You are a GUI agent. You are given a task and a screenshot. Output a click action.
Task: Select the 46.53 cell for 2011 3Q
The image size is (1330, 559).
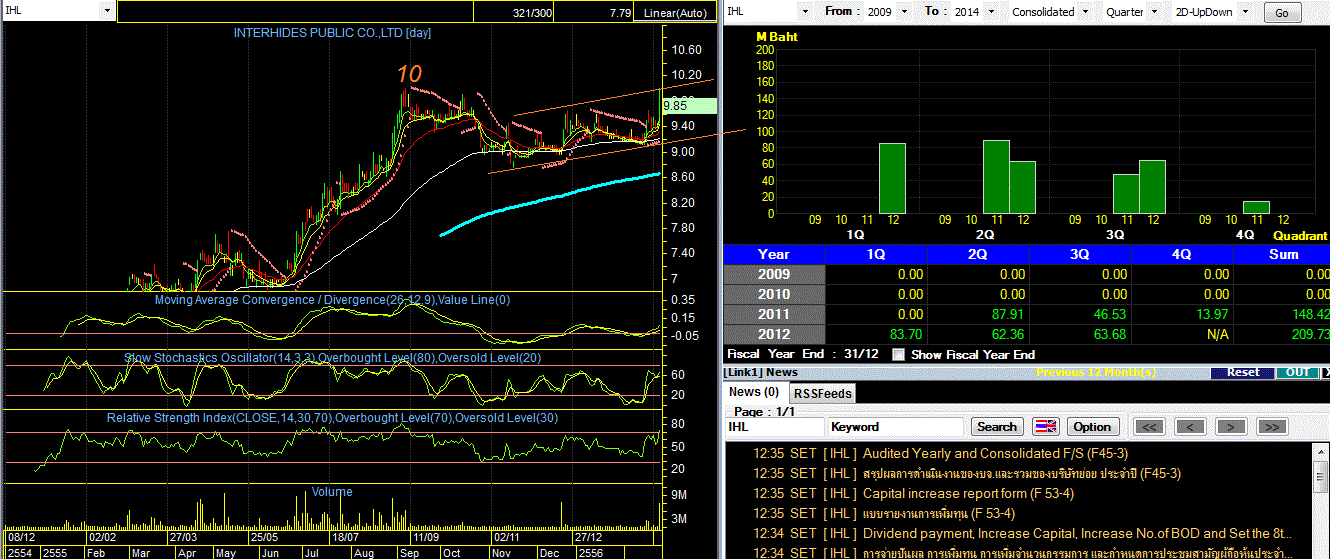click(1081, 314)
